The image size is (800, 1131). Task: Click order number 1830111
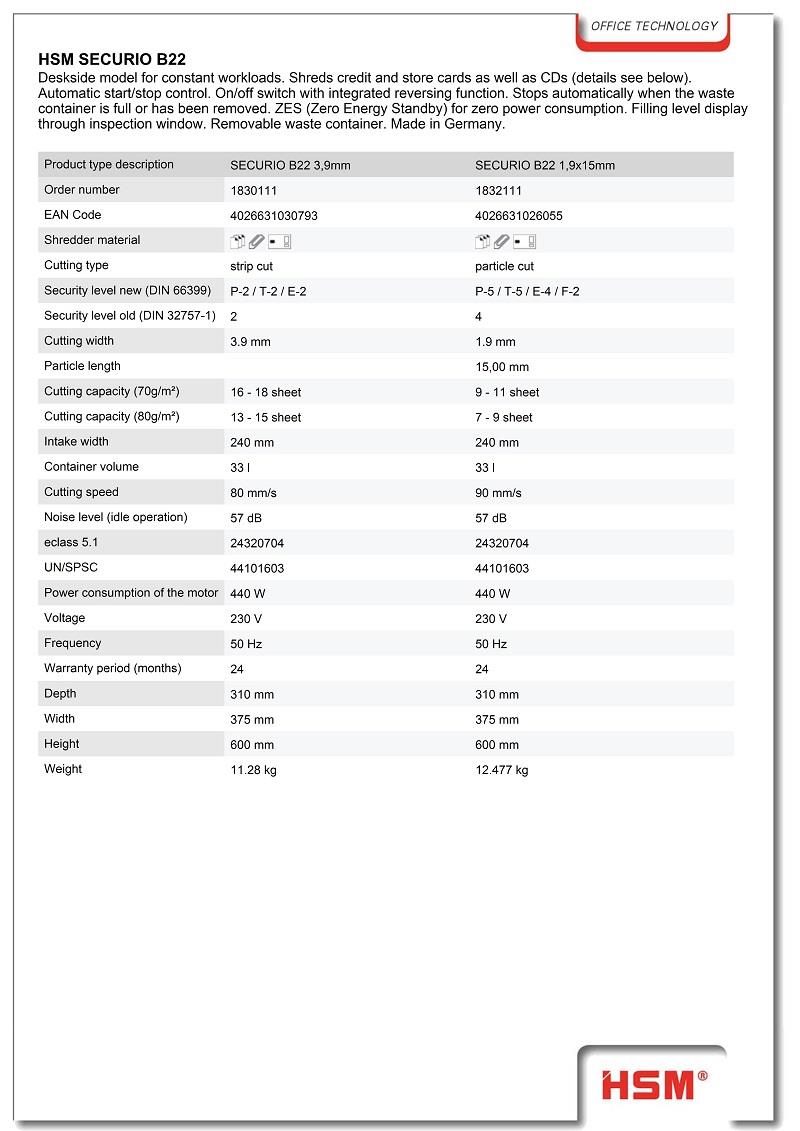click(x=254, y=190)
